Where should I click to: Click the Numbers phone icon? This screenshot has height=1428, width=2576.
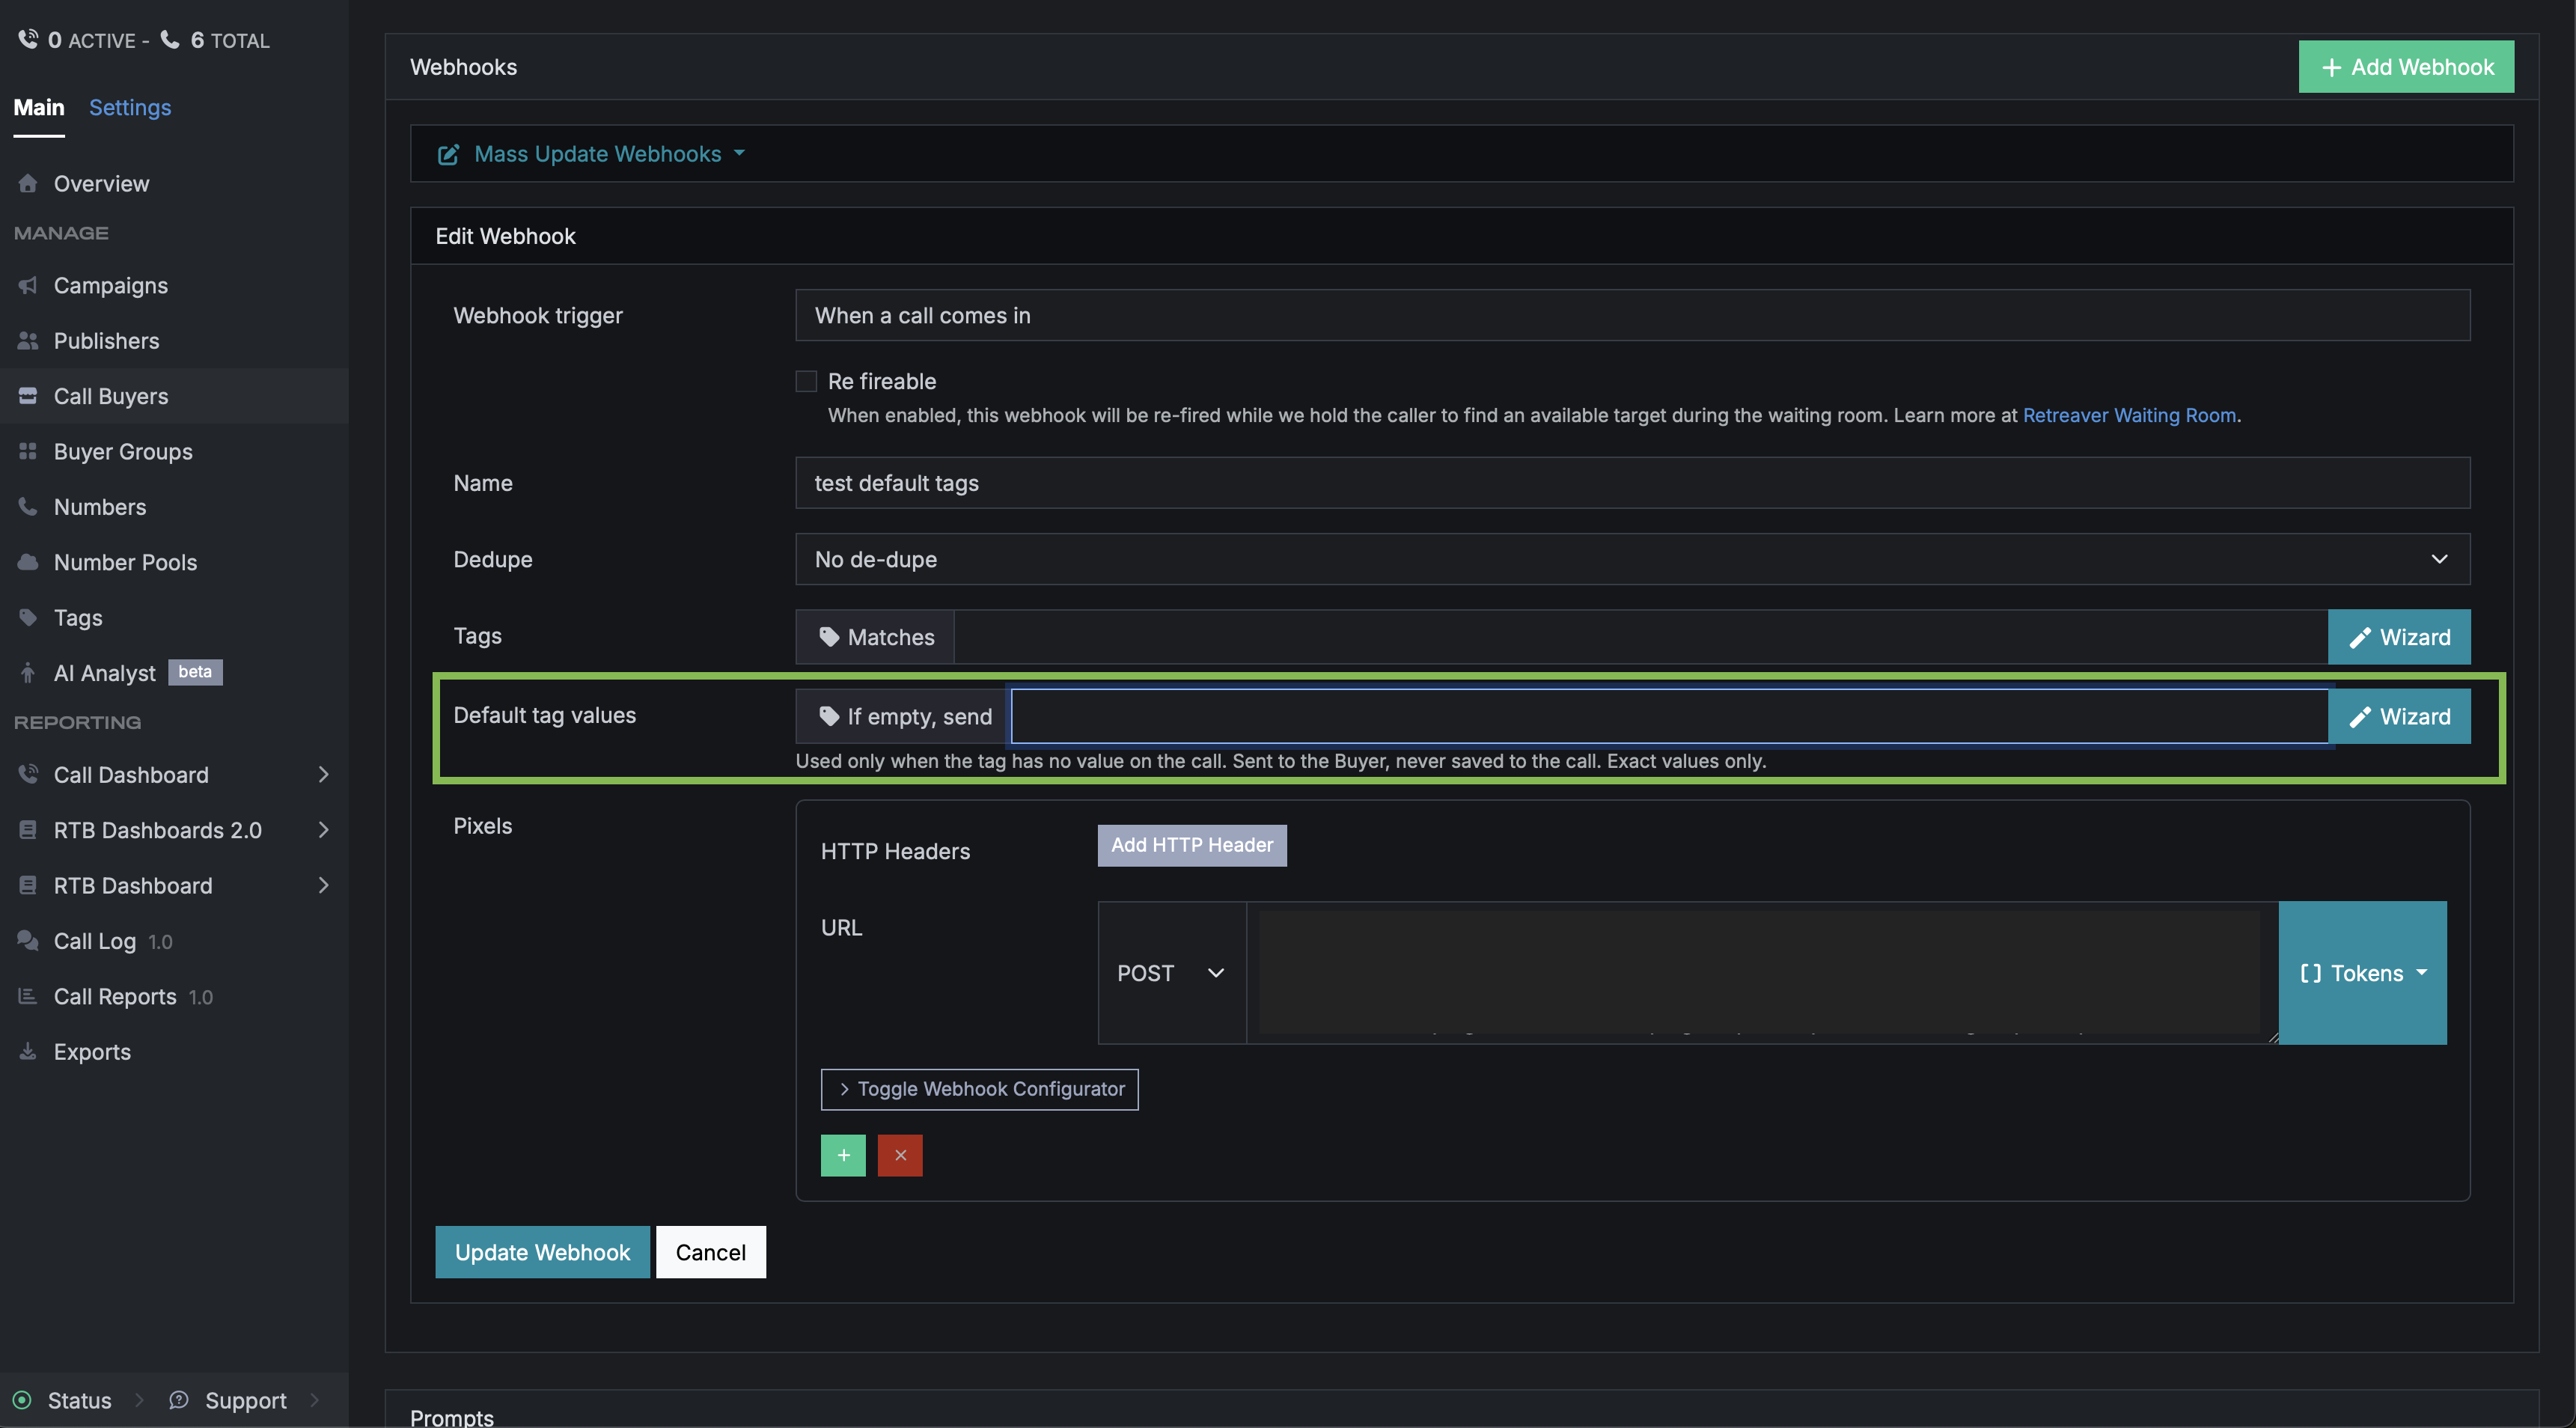point(28,506)
